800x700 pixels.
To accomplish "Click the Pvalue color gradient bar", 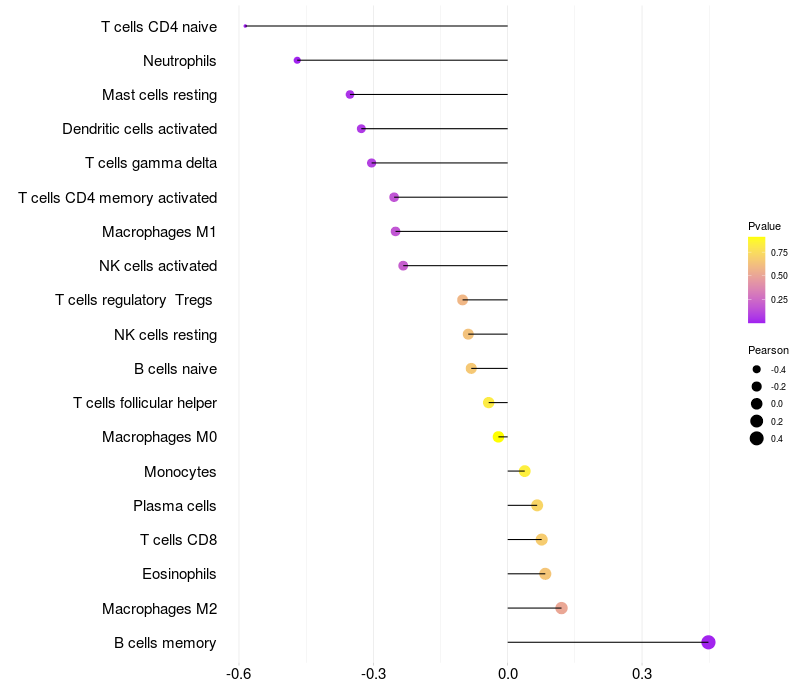I will (x=757, y=280).
